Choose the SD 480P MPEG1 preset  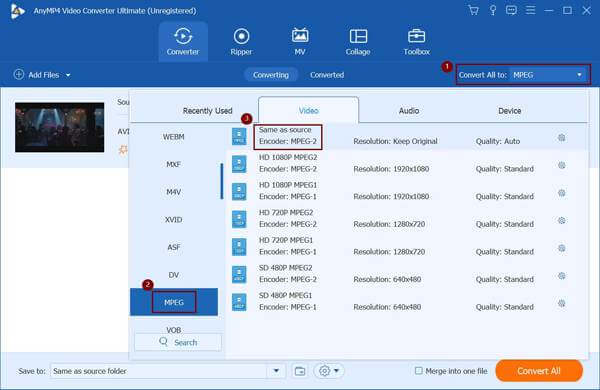coord(407,302)
